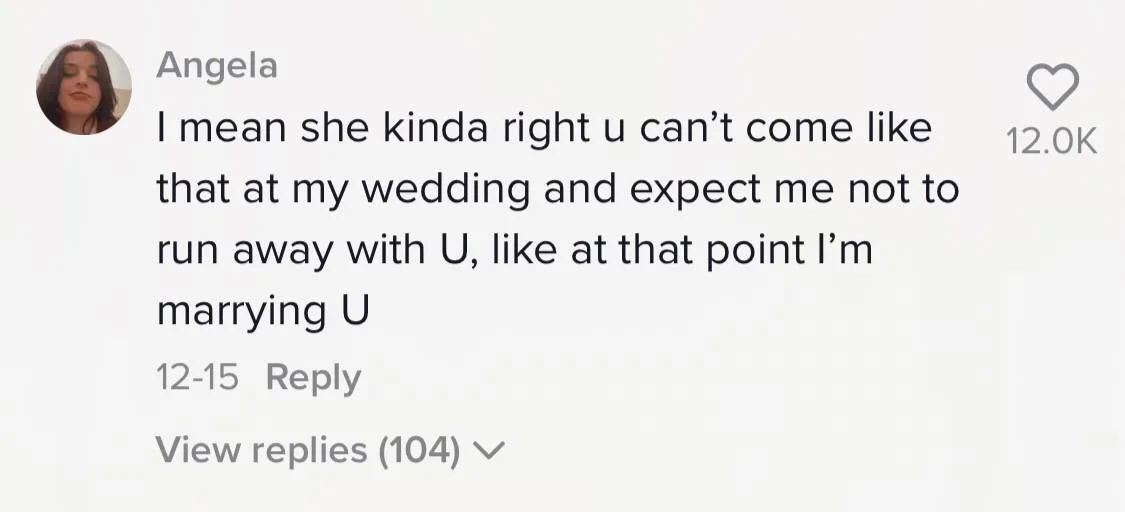This screenshot has height=512, width=1125.
Task: Open Angela's profile picture
Action: (84, 87)
